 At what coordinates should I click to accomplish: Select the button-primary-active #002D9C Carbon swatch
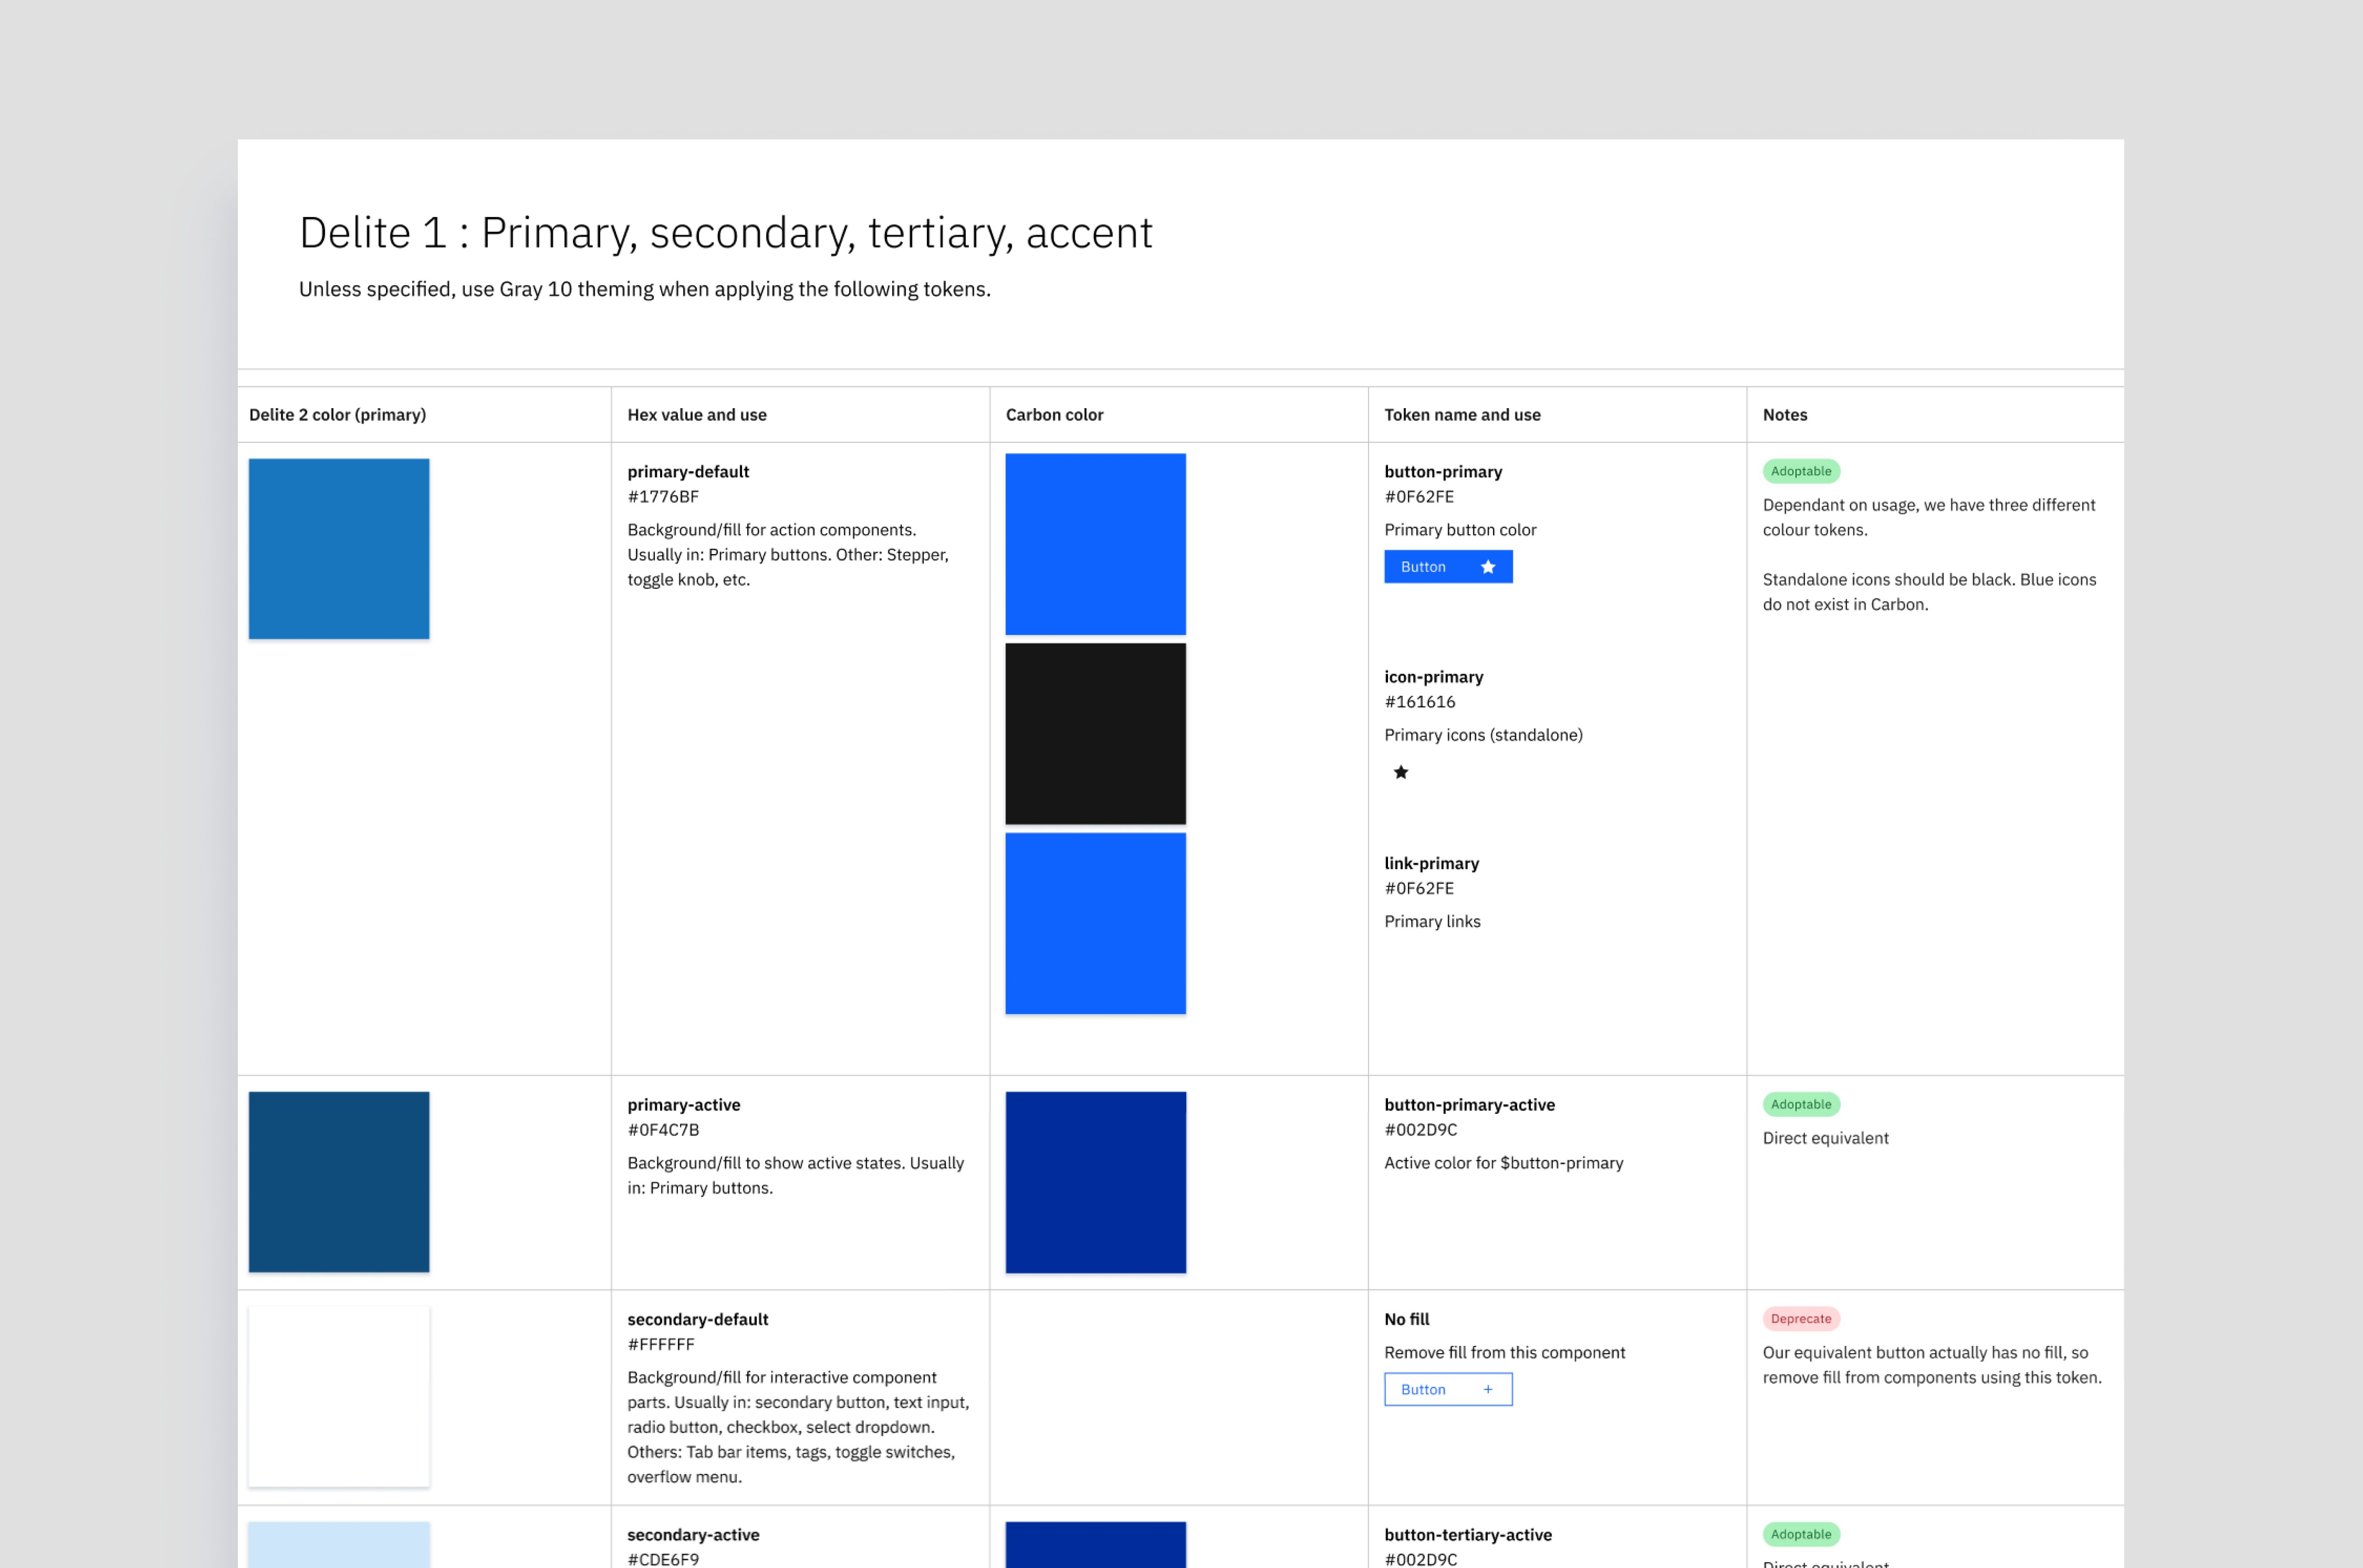tap(1096, 1182)
